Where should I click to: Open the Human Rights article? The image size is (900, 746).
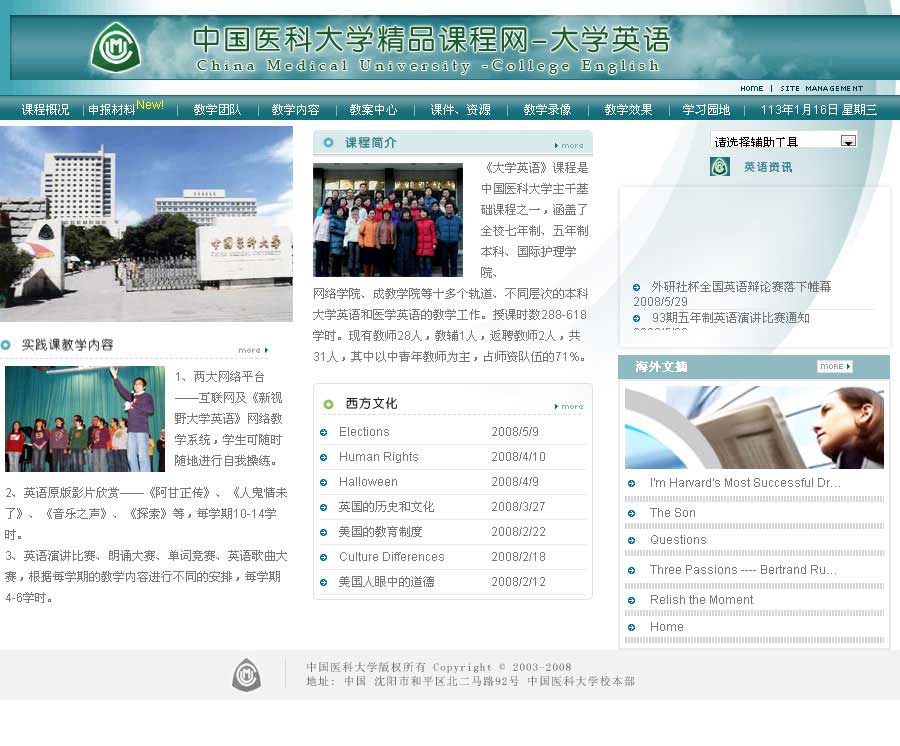(378, 457)
